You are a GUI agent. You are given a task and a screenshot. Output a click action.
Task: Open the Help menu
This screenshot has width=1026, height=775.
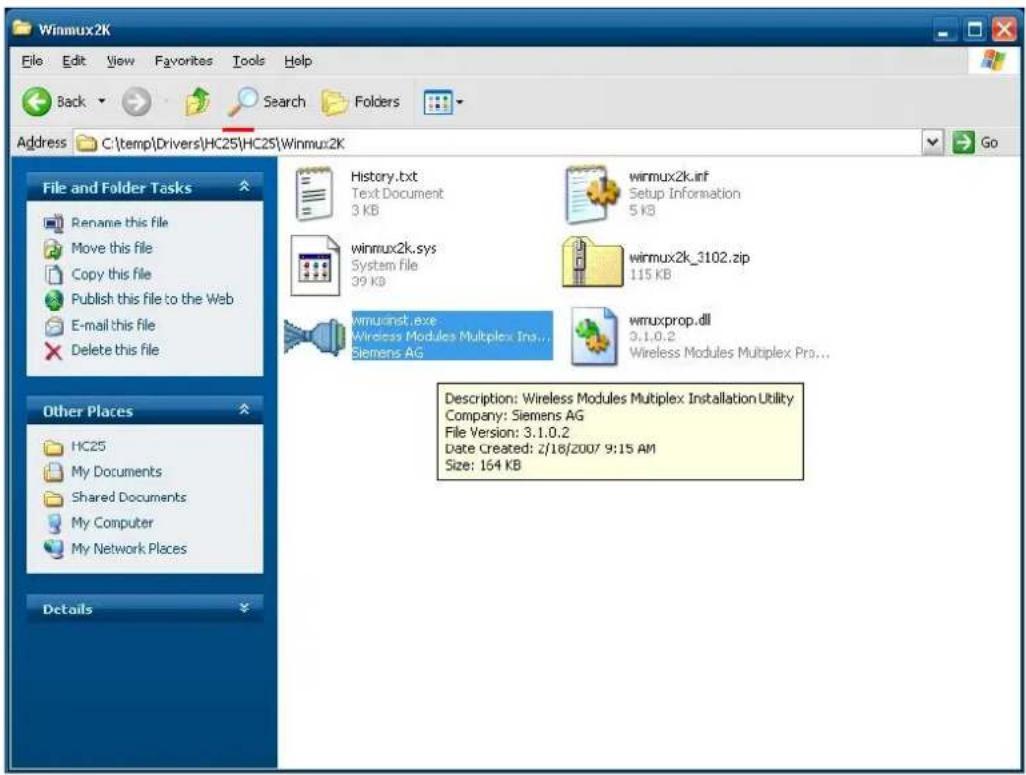[x=298, y=61]
